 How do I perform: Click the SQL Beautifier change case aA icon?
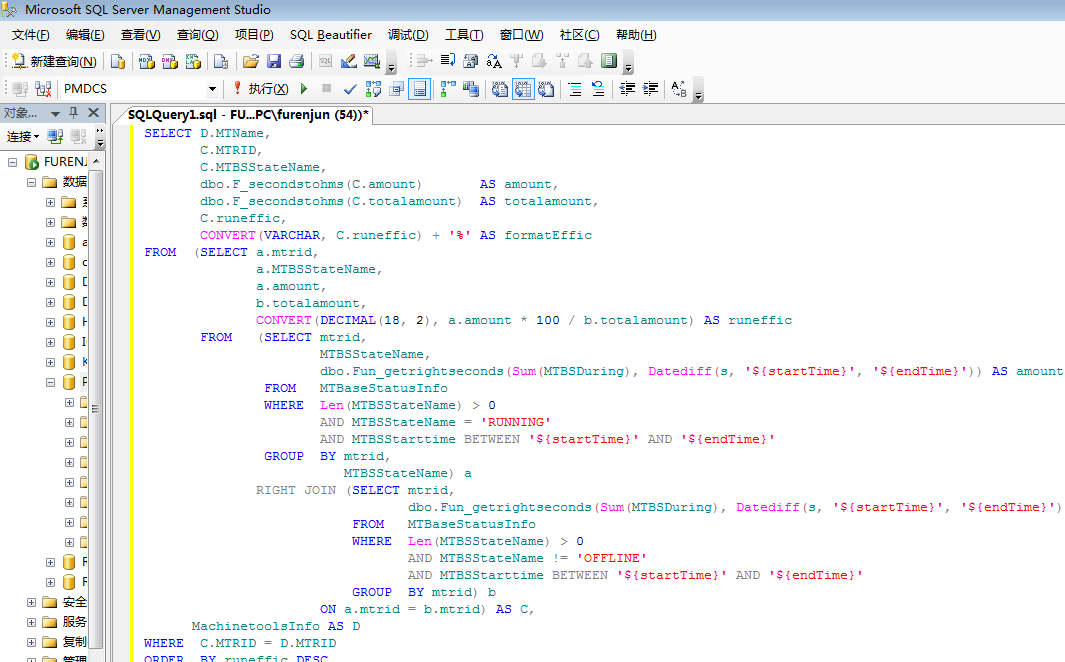click(494, 62)
